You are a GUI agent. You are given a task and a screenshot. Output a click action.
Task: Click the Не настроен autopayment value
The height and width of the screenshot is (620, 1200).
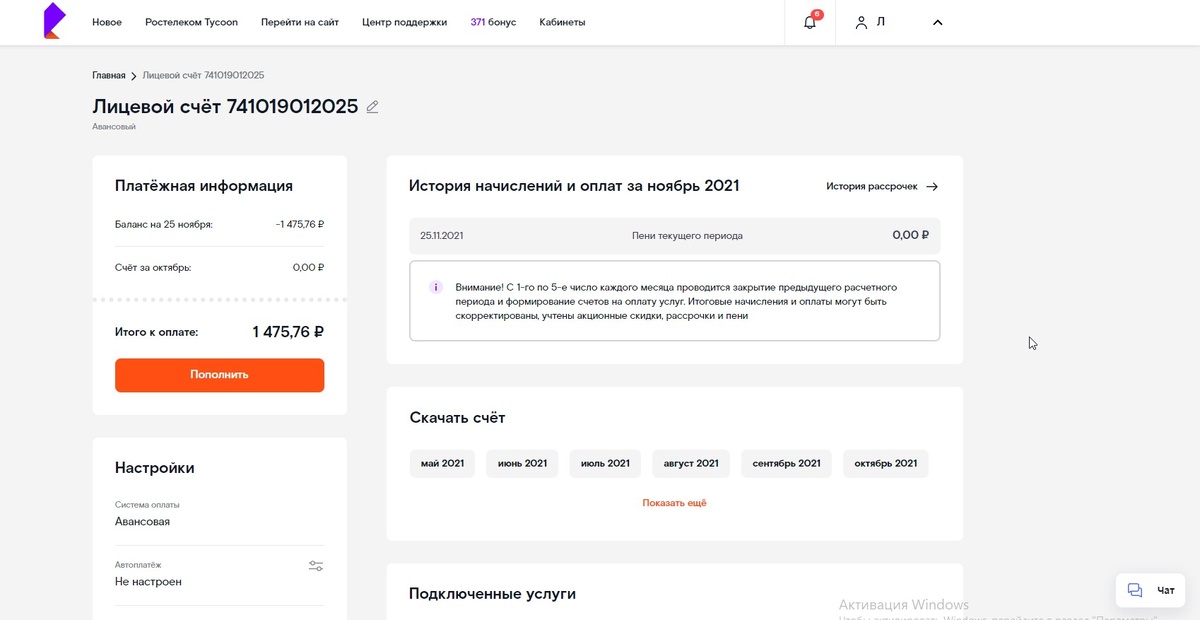click(148, 582)
